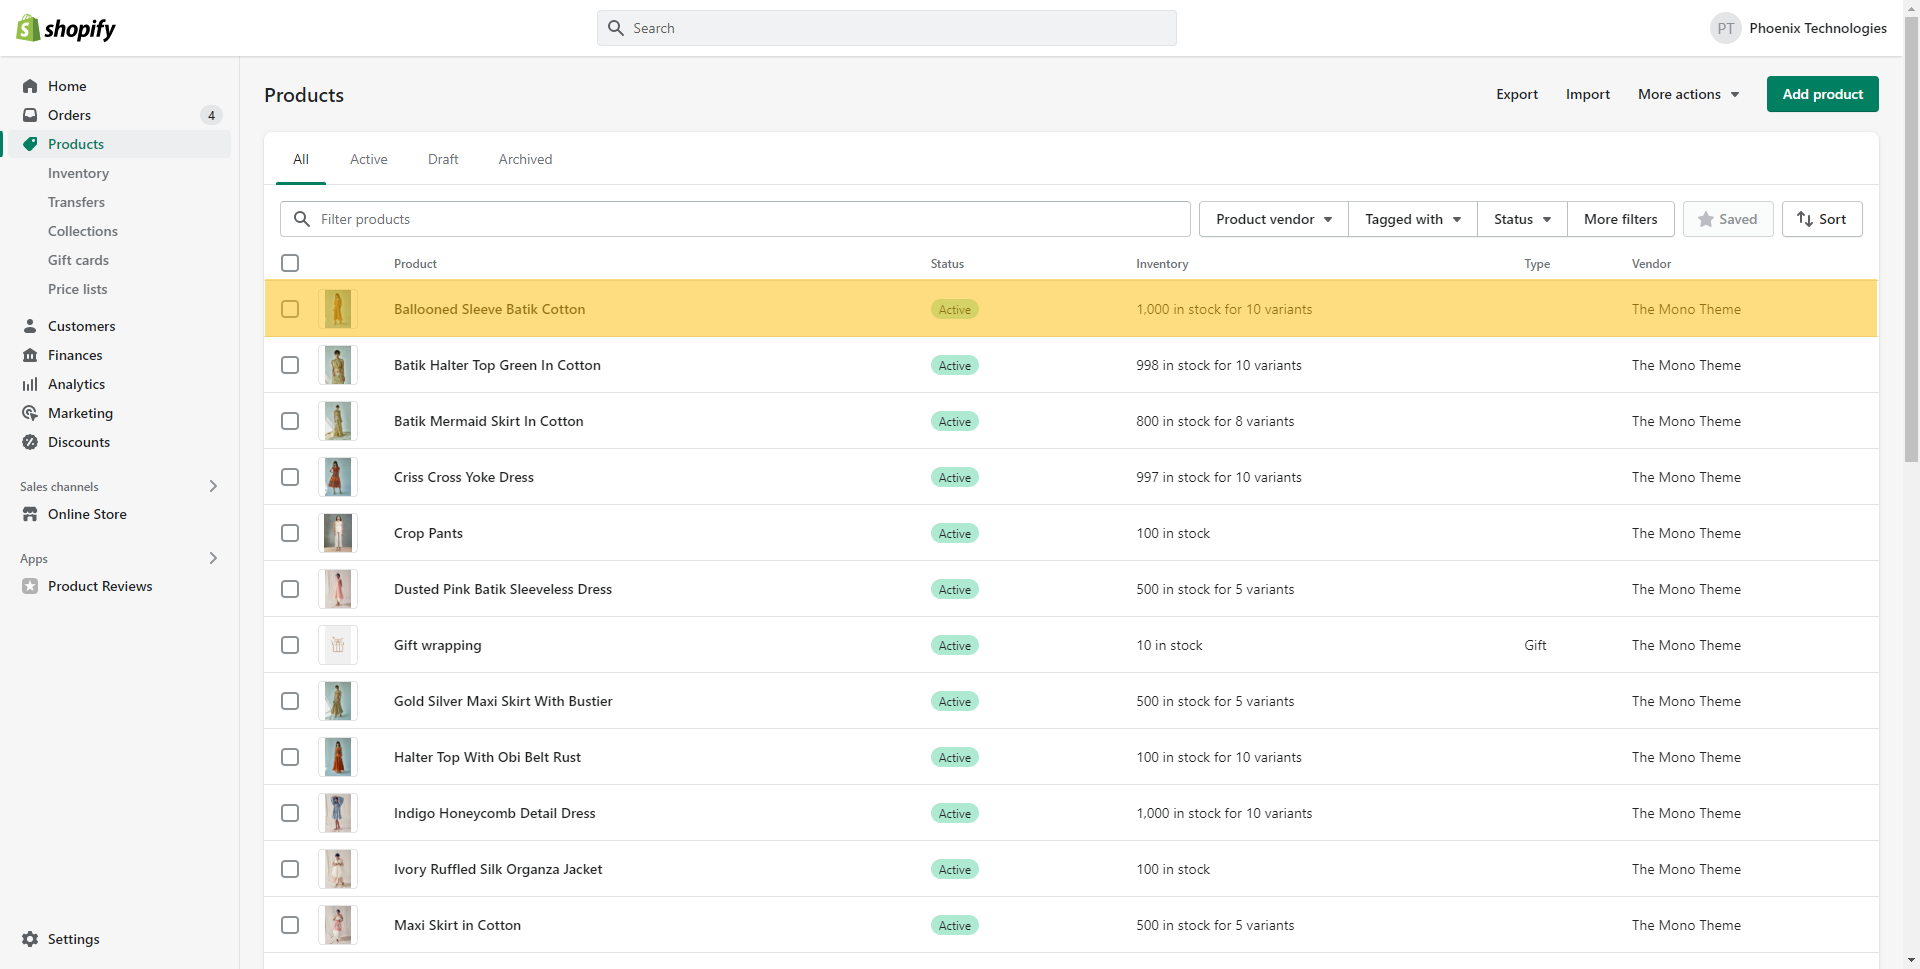
Task: Switch to the Draft tab
Action: click(443, 159)
